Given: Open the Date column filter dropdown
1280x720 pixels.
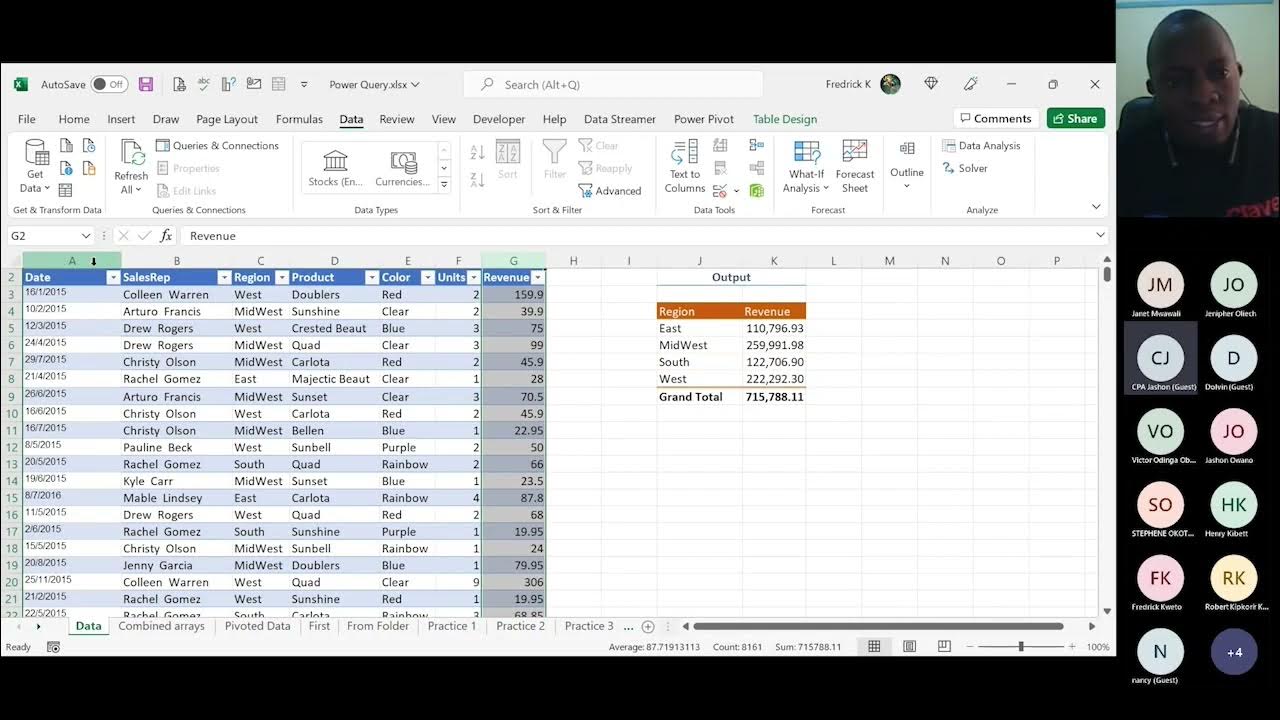Looking at the screenshot, I should coord(113,278).
